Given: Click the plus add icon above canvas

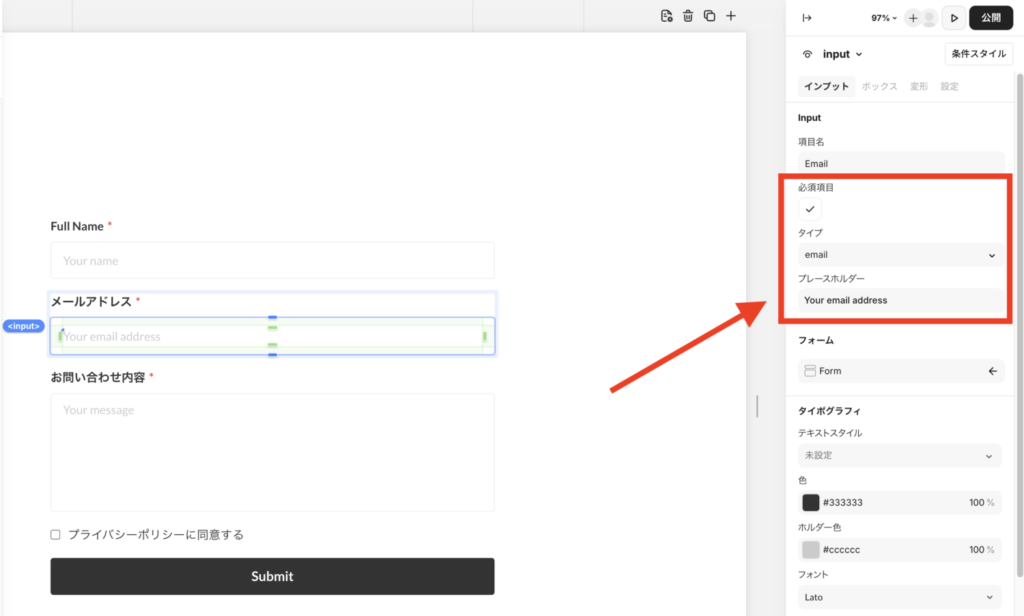Looking at the screenshot, I should point(731,16).
